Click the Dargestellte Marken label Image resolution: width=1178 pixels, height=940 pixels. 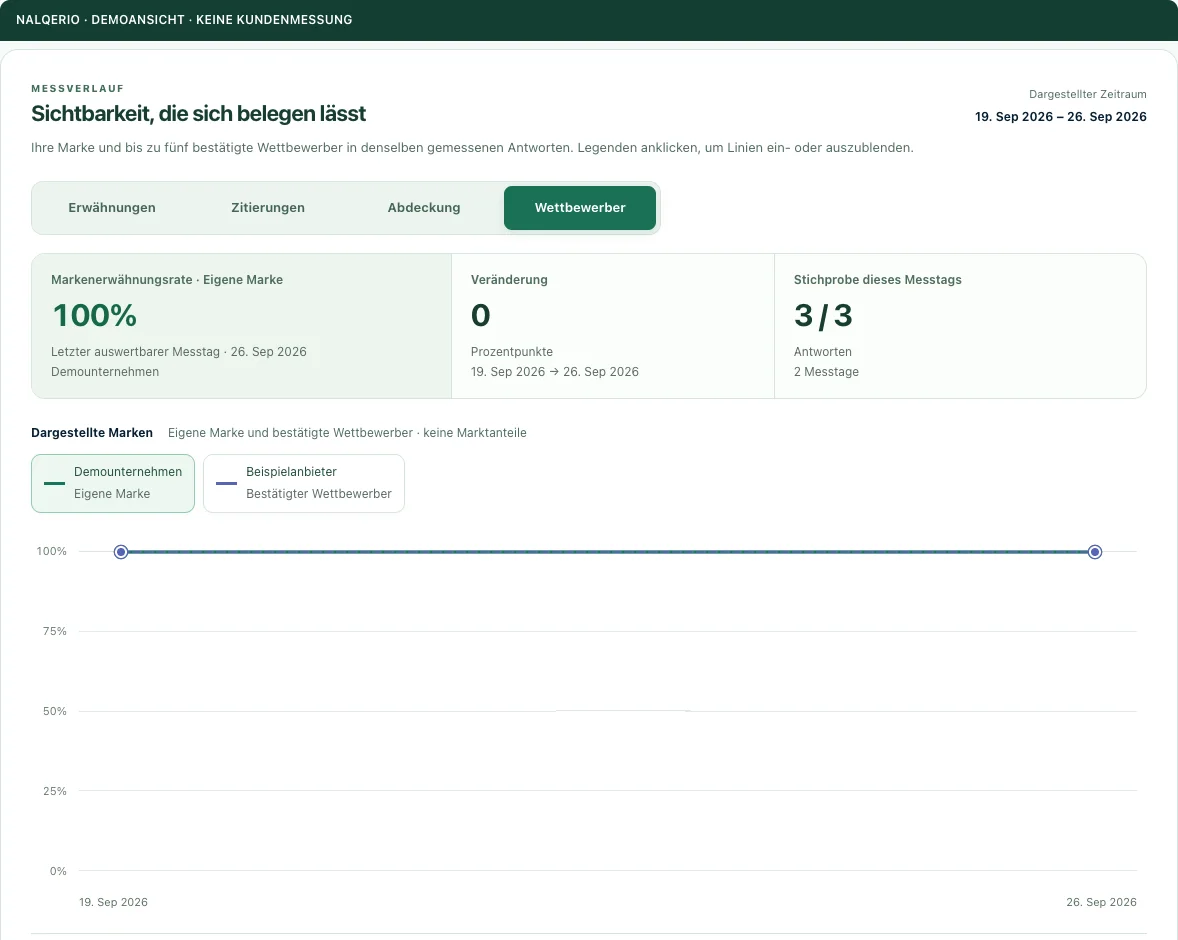[x=92, y=433]
